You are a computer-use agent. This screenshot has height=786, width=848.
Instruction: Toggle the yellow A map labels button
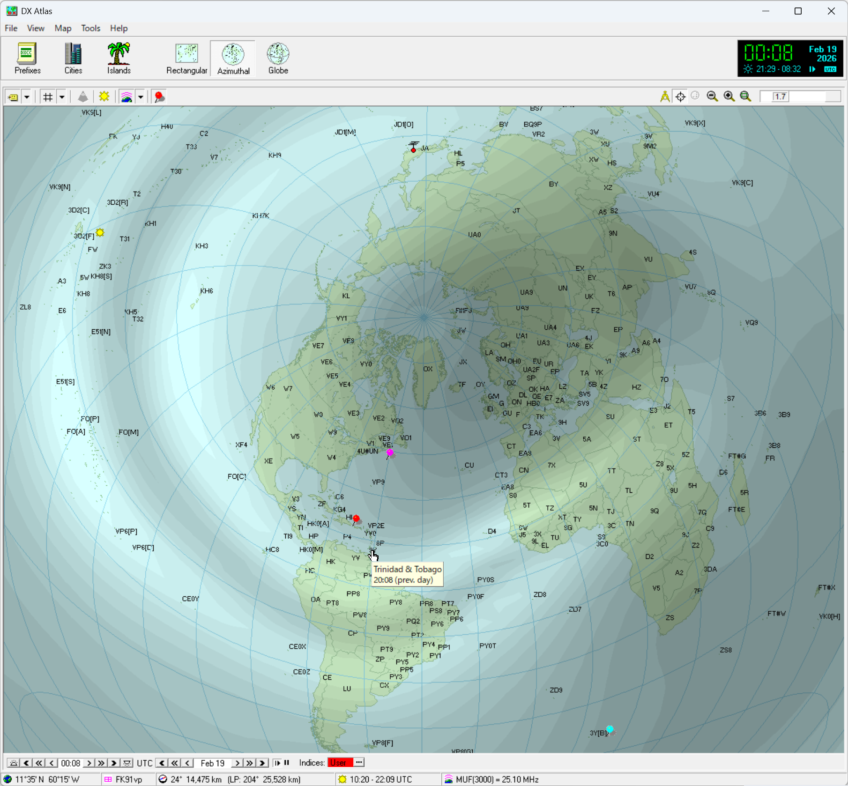pos(665,96)
